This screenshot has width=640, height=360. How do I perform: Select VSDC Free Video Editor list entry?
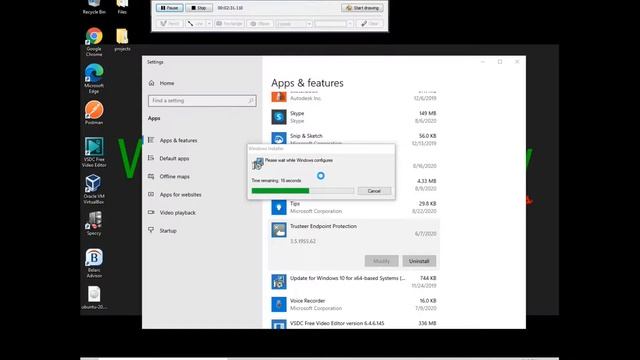(x=354, y=324)
